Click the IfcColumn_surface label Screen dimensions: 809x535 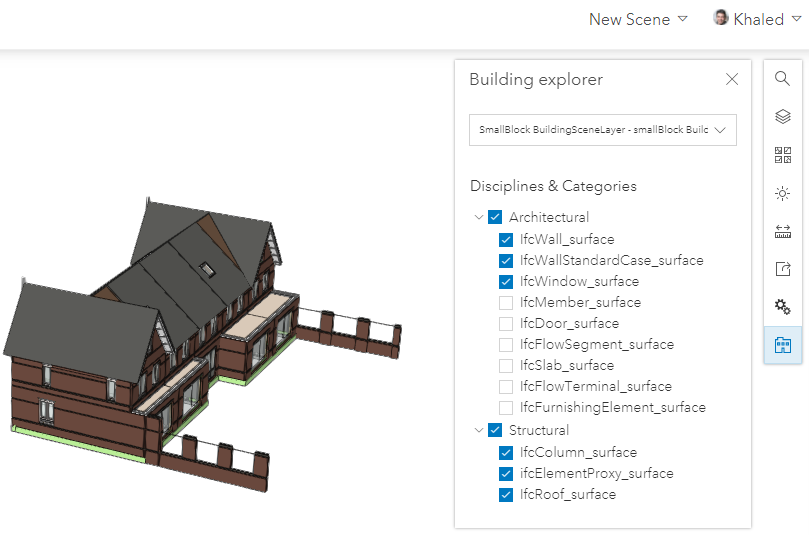point(578,452)
